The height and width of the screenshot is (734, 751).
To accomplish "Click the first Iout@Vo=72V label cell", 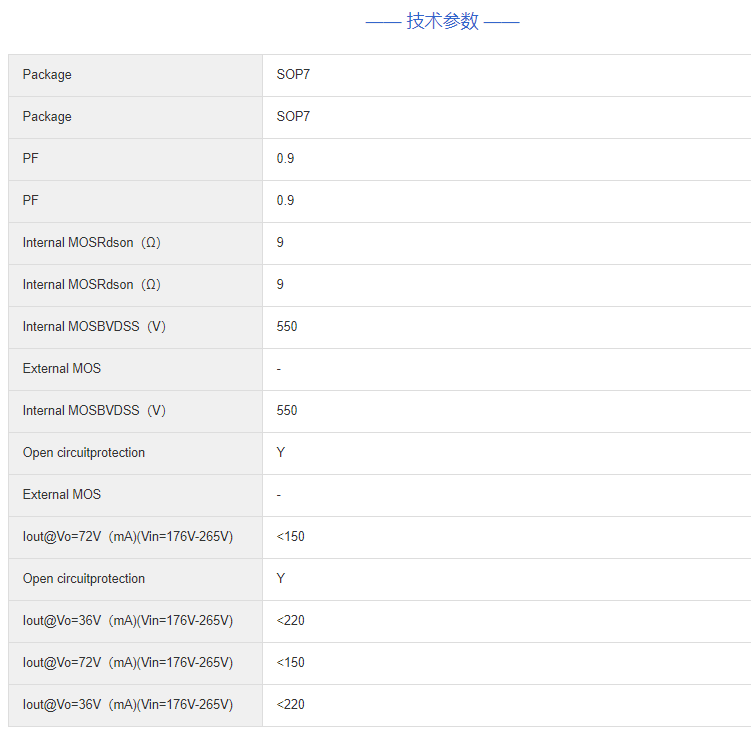I will [128, 537].
